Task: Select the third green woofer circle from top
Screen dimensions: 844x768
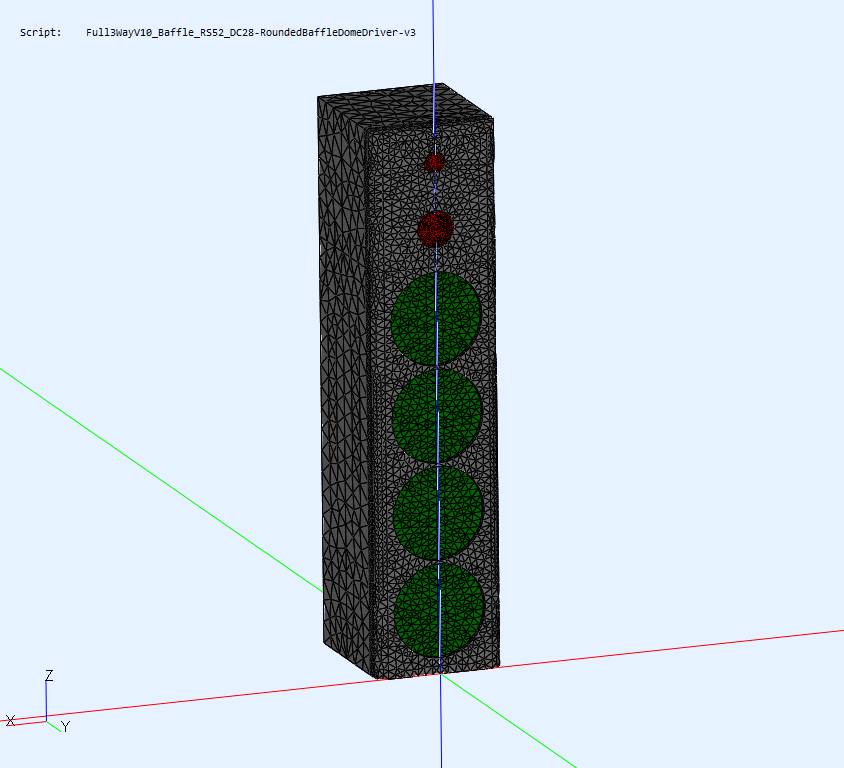Action: click(x=438, y=512)
